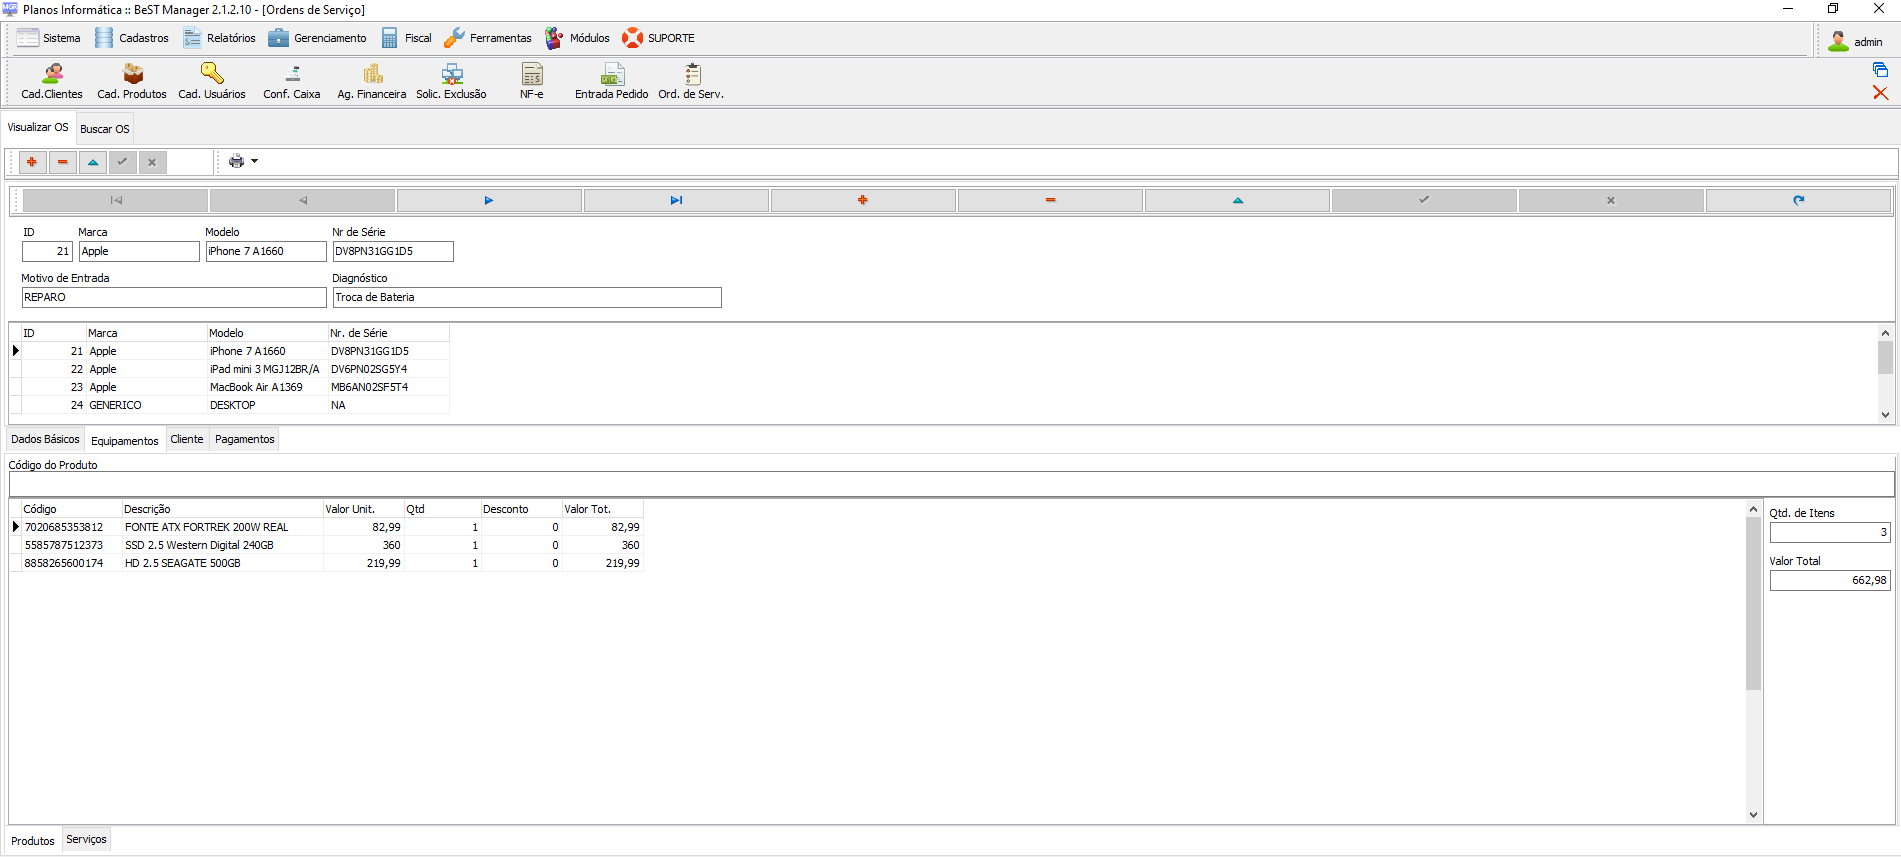Click the Código do Produto input field
Image resolution: width=1901 pixels, height=857 pixels.
tap(950, 485)
